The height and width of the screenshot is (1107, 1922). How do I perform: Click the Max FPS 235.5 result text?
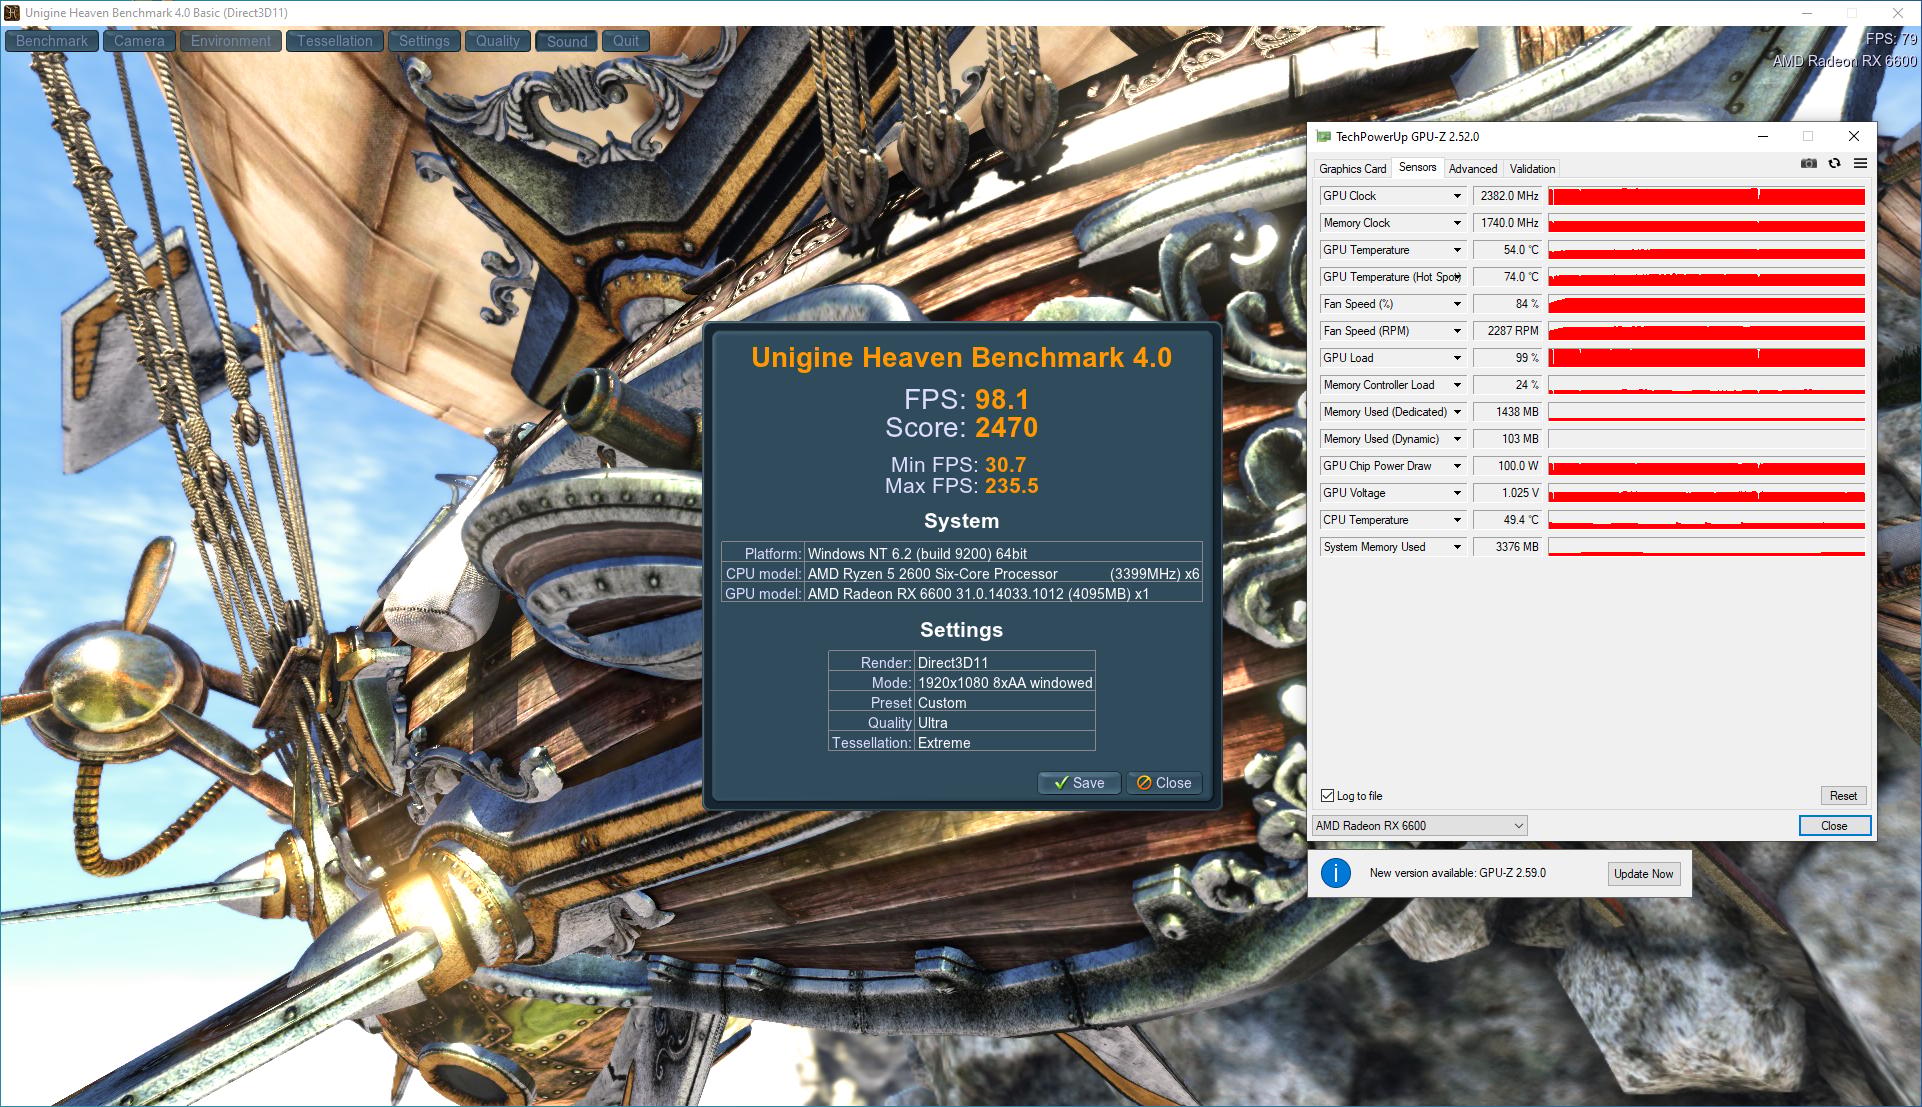[961, 486]
